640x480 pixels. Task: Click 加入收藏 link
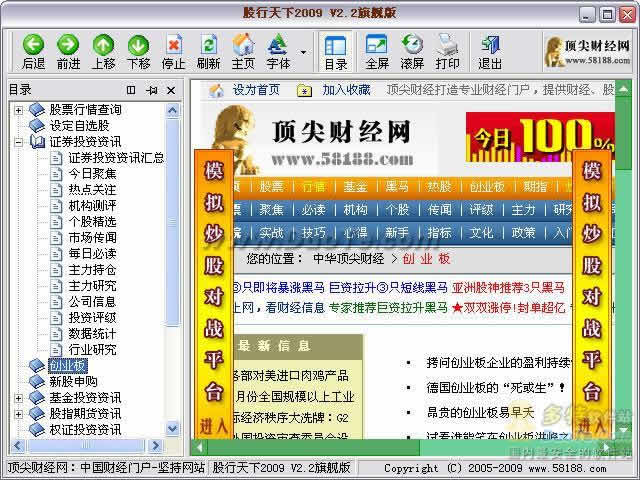coord(346,90)
